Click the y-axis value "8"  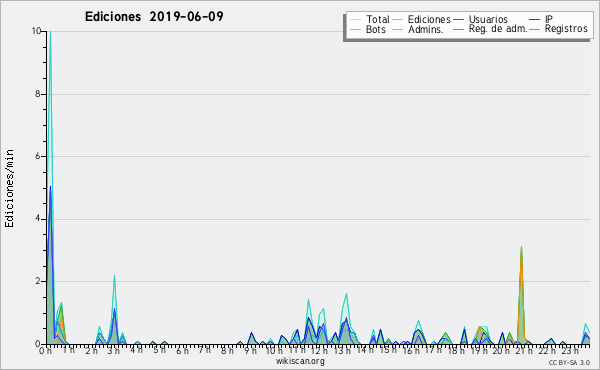tap(38, 94)
